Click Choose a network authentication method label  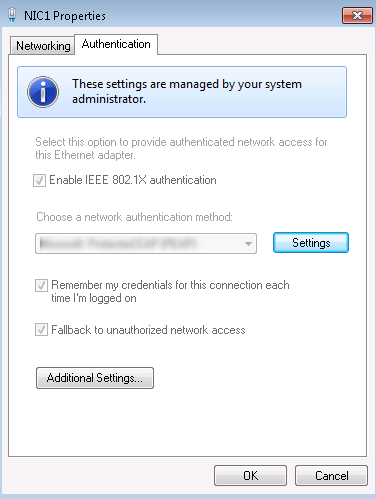click(x=134, y=217)
